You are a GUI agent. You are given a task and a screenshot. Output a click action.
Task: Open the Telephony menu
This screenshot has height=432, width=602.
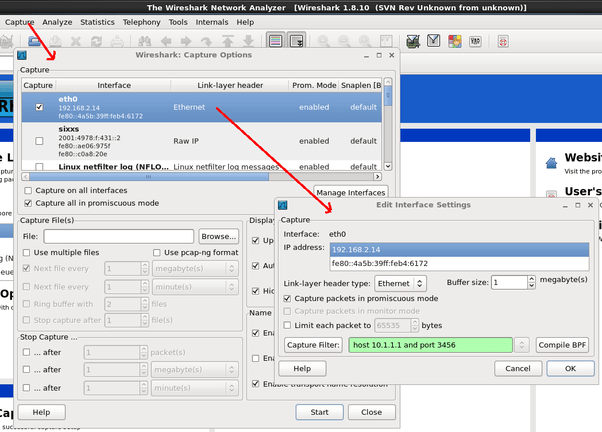pos(141,22)
